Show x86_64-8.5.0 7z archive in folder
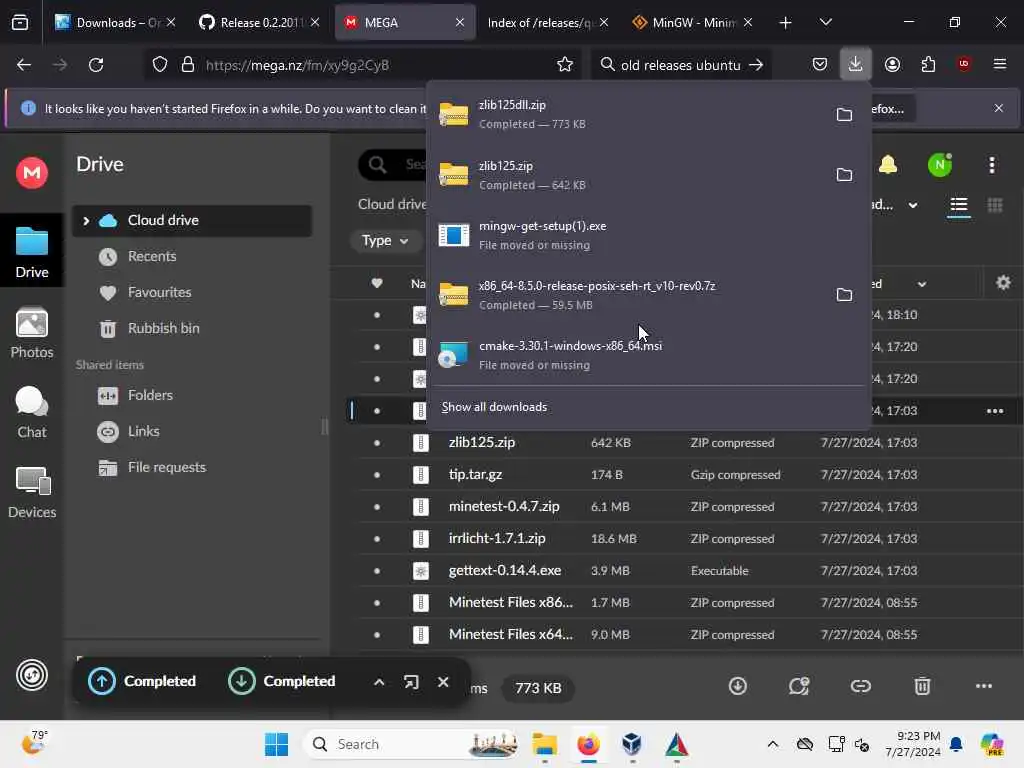1024x768 pixels. [844, 295]
